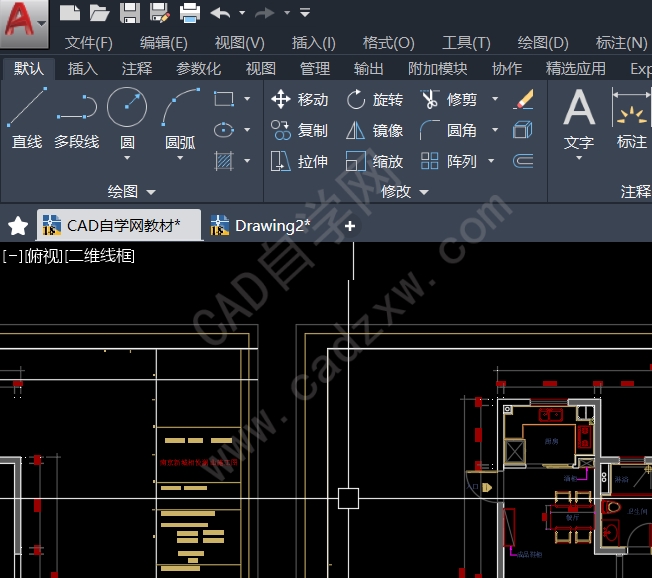The width and height of the screenshot is (652, 578).
Task: Expand the hatch tool dropdown arrow
Action: [247, 161]
